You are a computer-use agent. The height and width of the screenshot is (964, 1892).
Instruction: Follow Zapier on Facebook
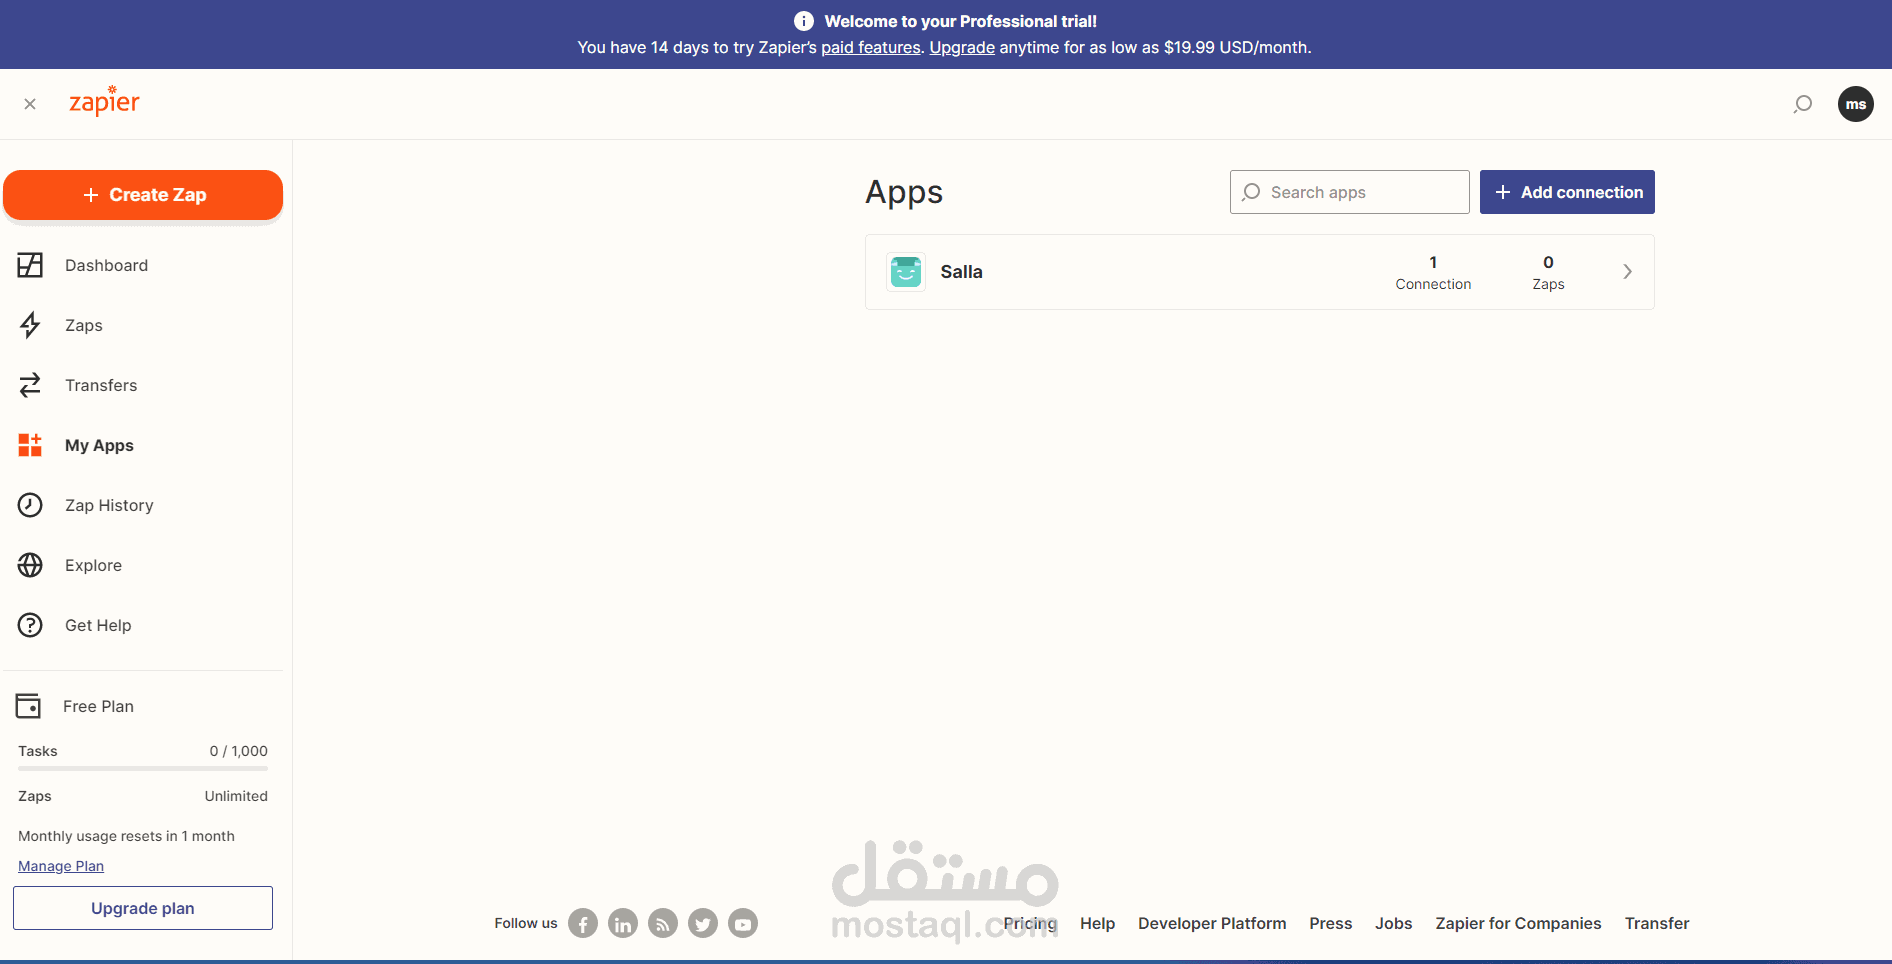tap(583, 923)
